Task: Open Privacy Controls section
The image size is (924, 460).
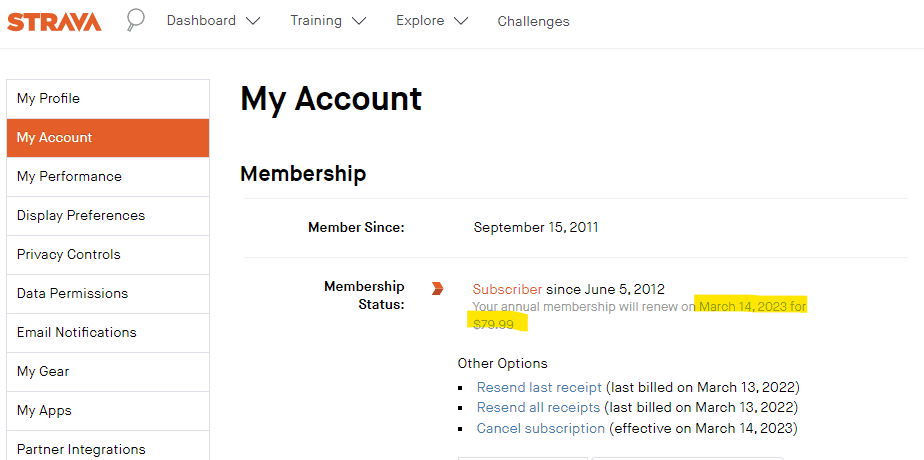Action: pos(108,254)
